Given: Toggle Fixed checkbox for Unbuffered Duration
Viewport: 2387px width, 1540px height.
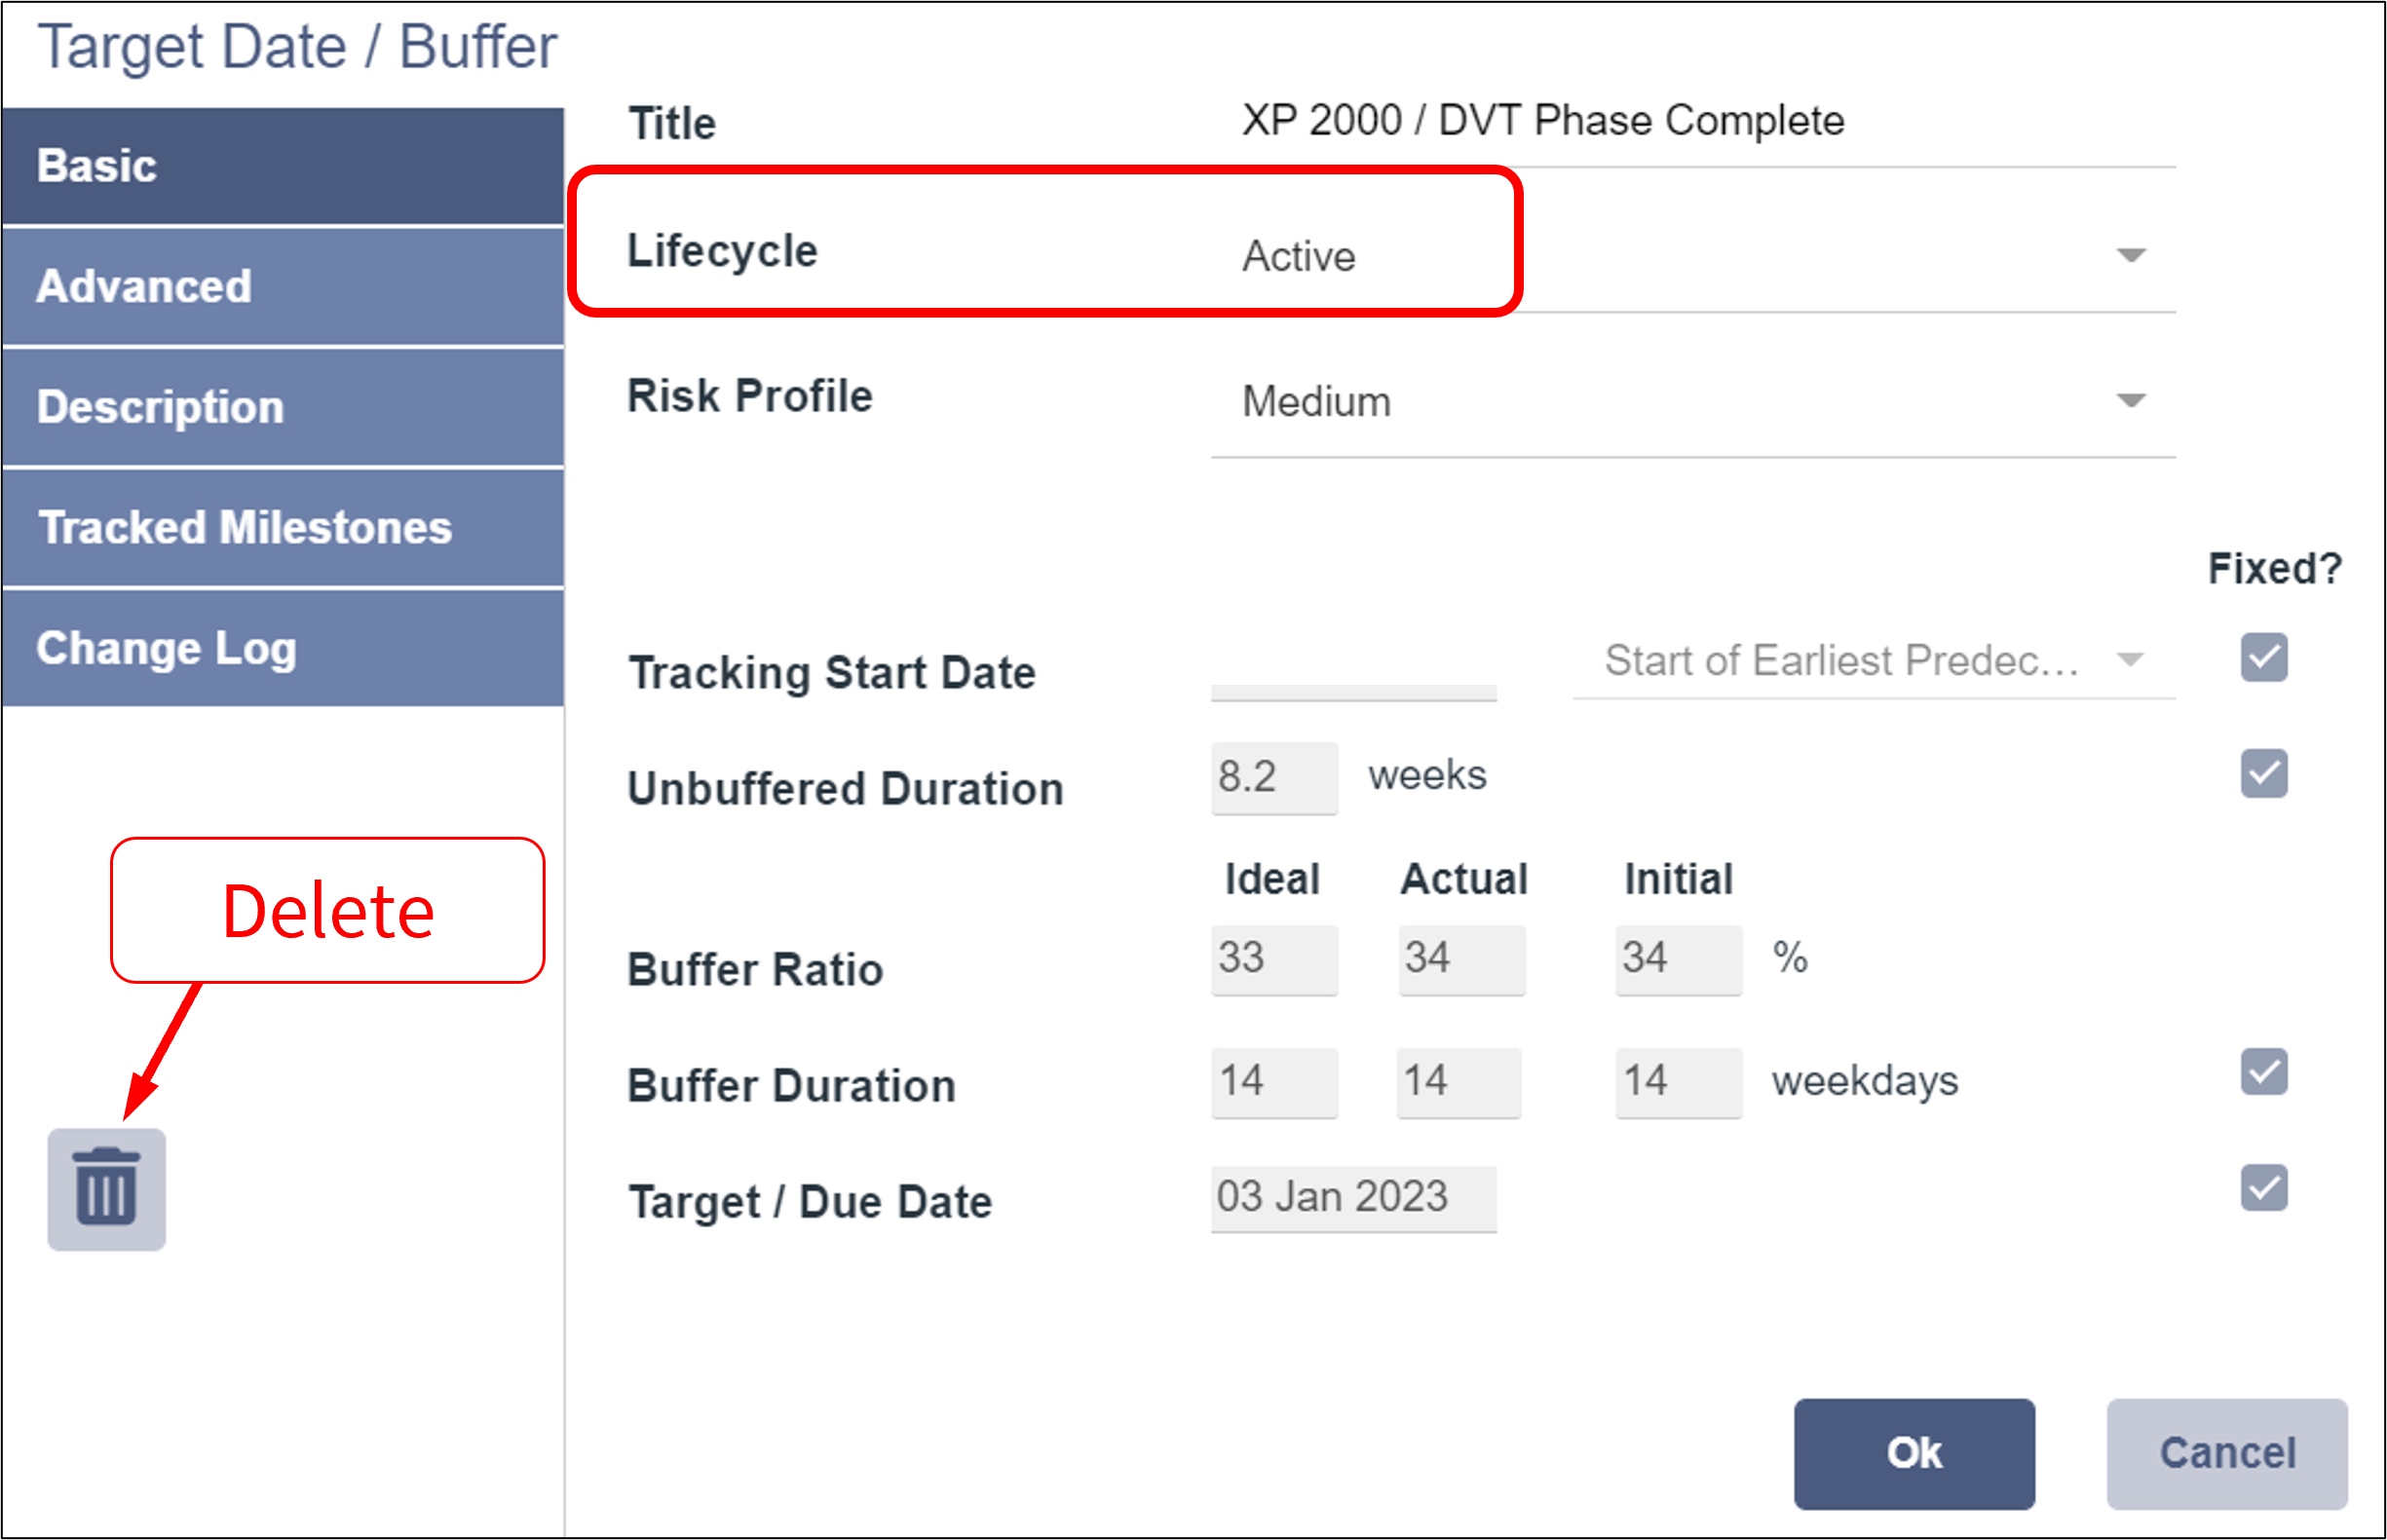Looking at the screenshot, I should tap(2263, 773).
